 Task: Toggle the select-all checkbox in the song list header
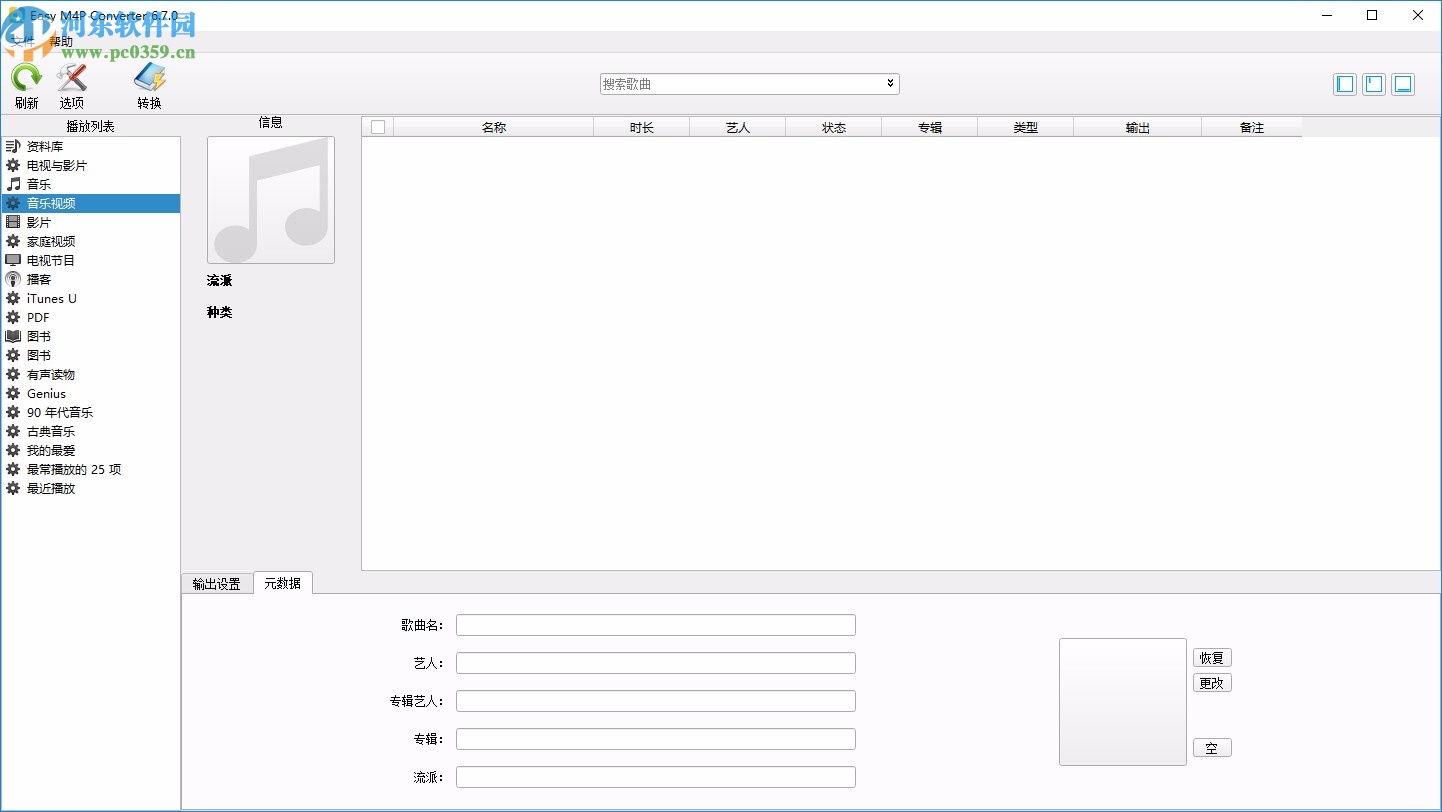click(377, 127)
